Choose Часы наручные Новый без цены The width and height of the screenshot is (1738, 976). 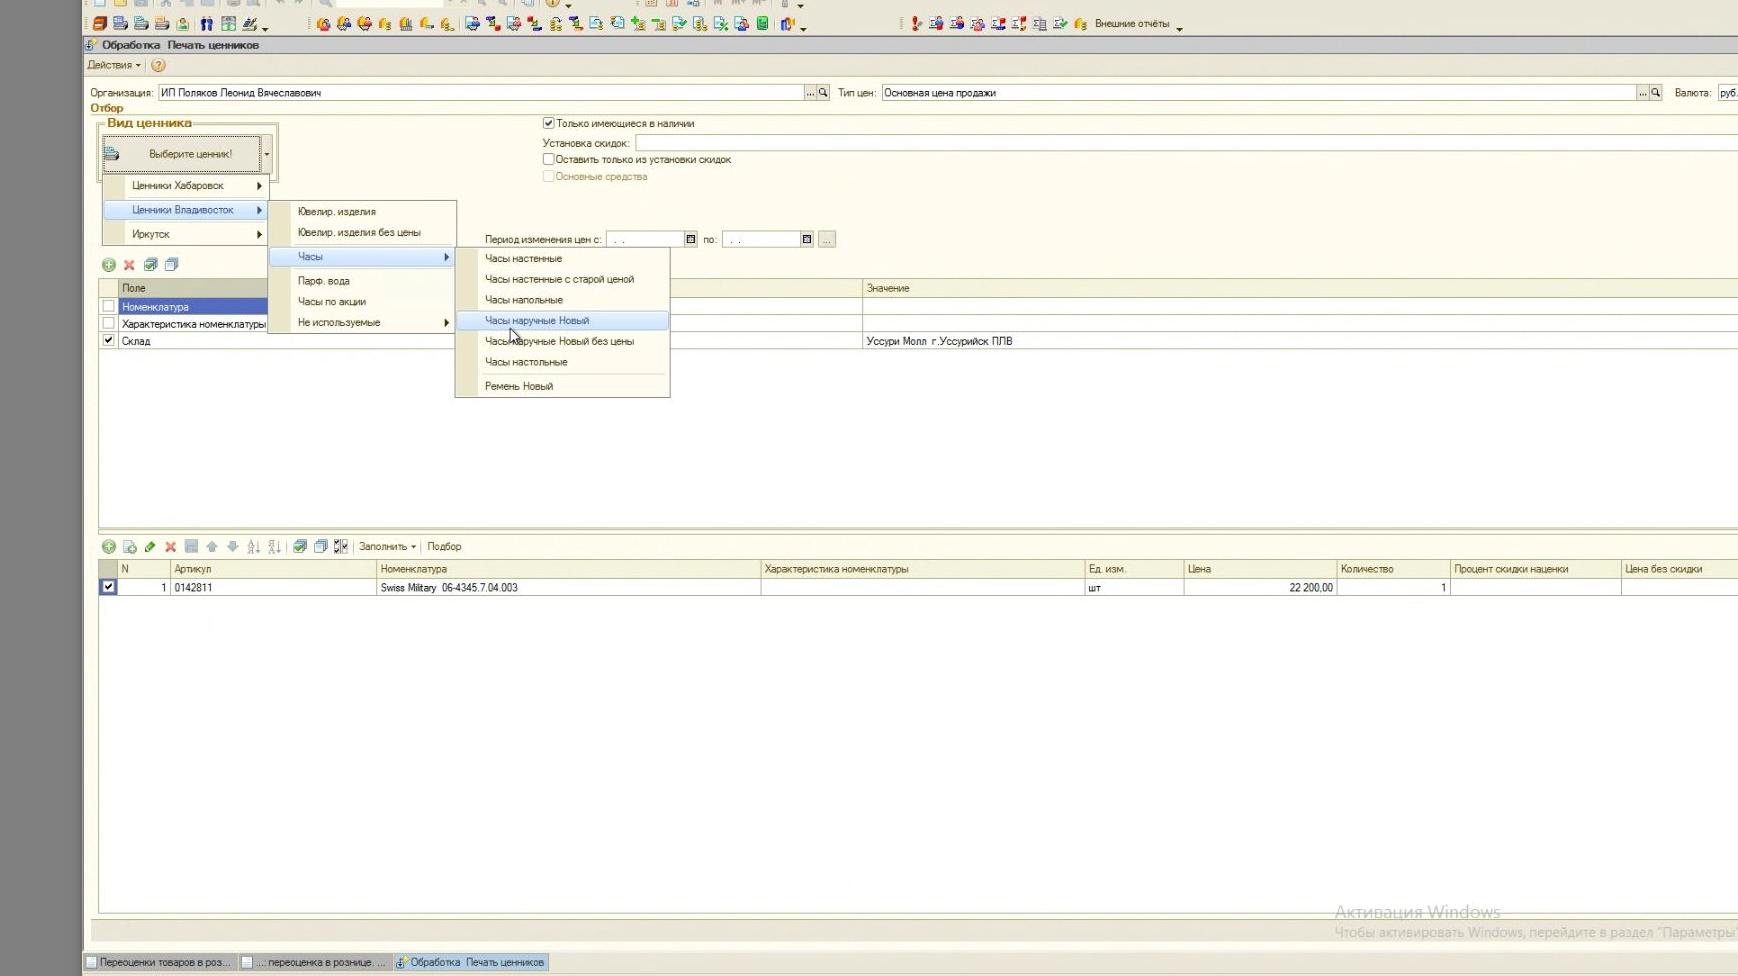click(x=563, y=342)
